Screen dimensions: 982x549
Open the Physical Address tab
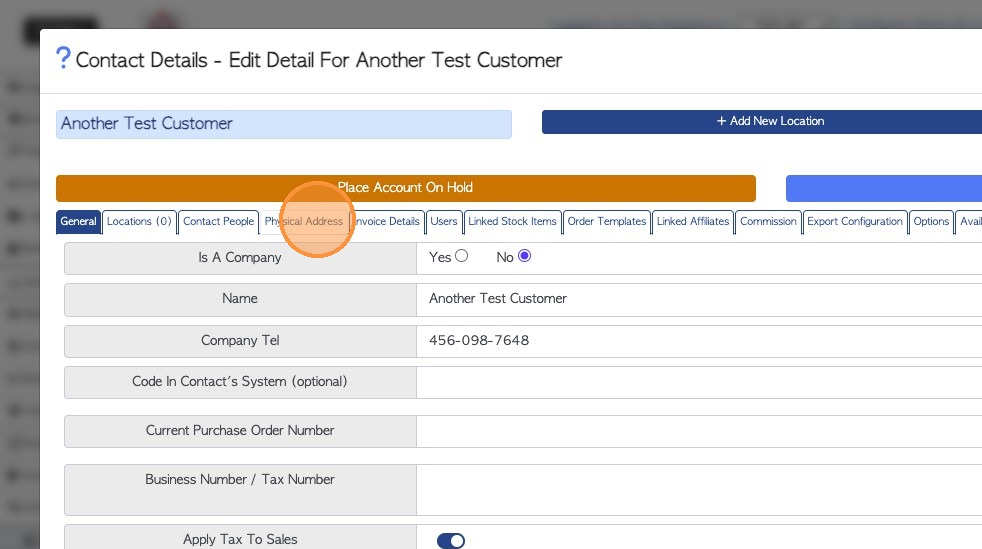tap(304, 222)
